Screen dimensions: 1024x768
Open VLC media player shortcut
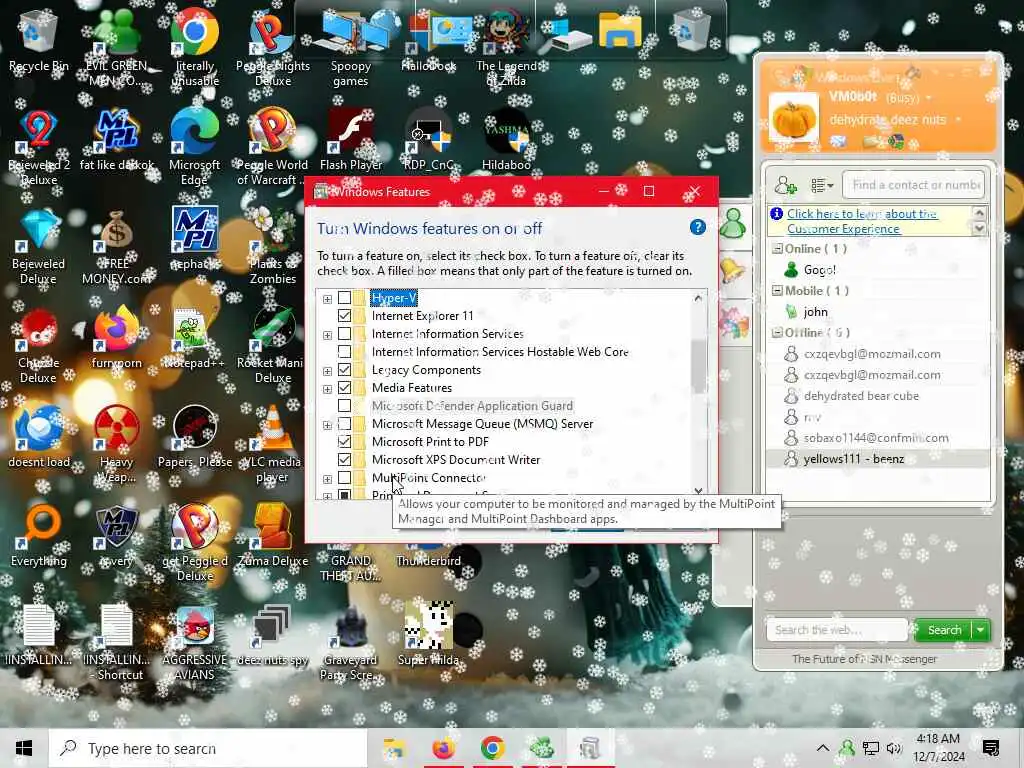coord(272,444)
